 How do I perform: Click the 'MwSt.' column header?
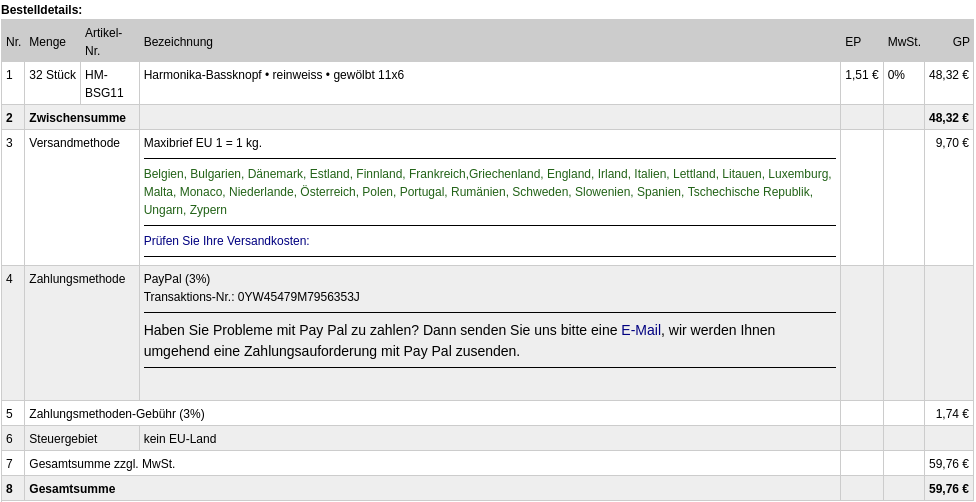(904, 42)
